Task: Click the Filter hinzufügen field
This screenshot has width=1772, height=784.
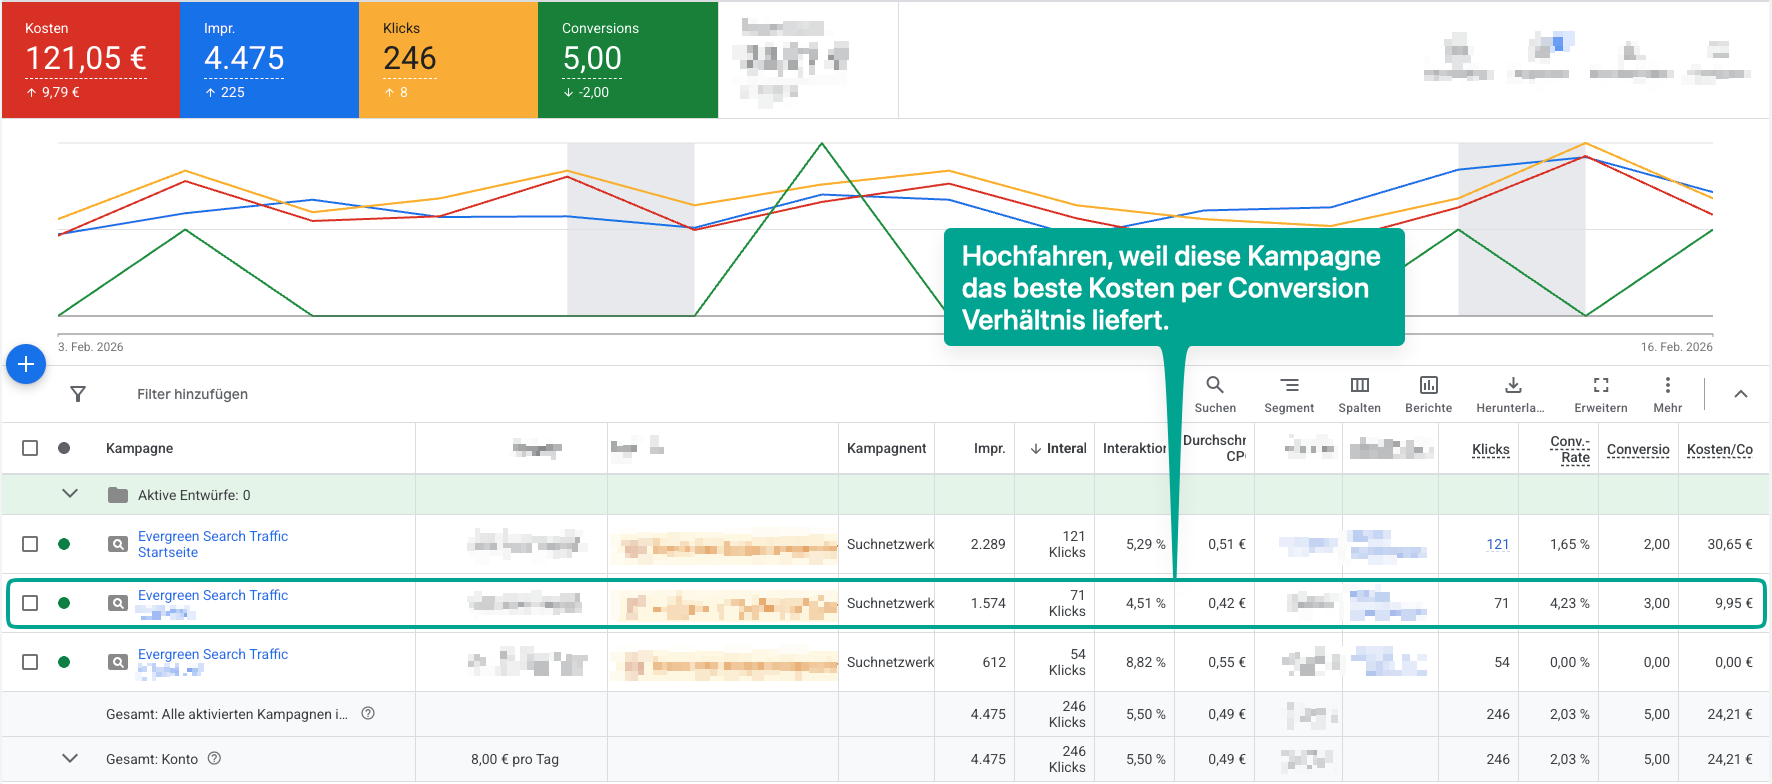Action: coord(192,394)
